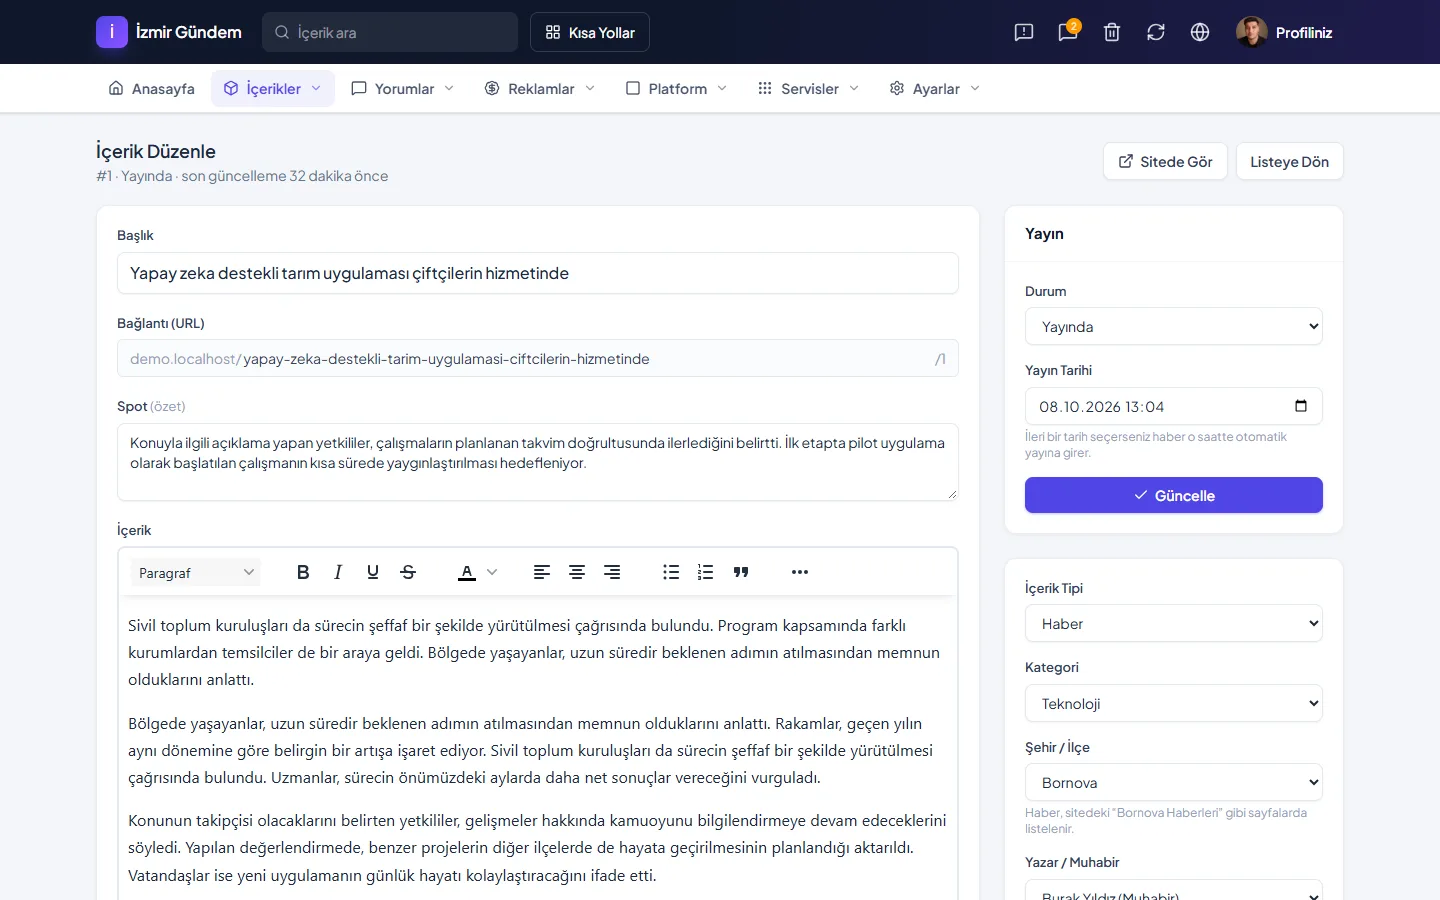Image resolution: width=1440 pixels, height=900 pixels.
Task: Center align text in the editor
Action: point(577,572)
